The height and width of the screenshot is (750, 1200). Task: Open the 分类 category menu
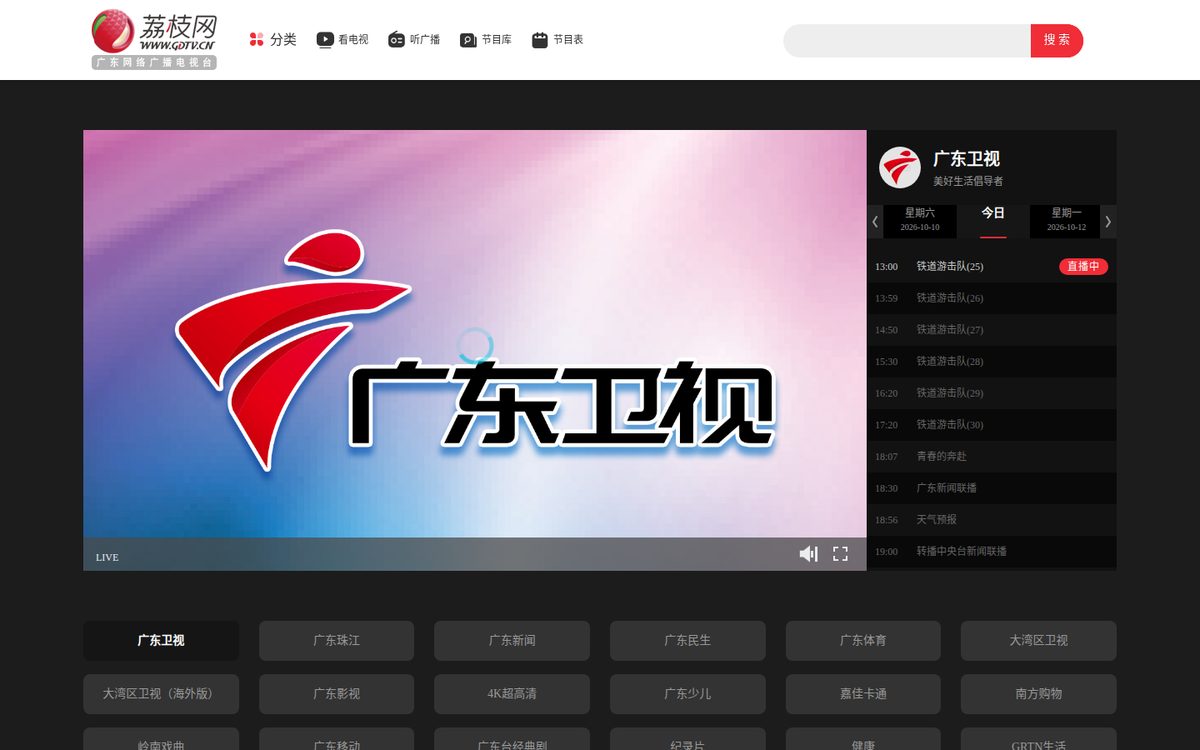point(273,40)
